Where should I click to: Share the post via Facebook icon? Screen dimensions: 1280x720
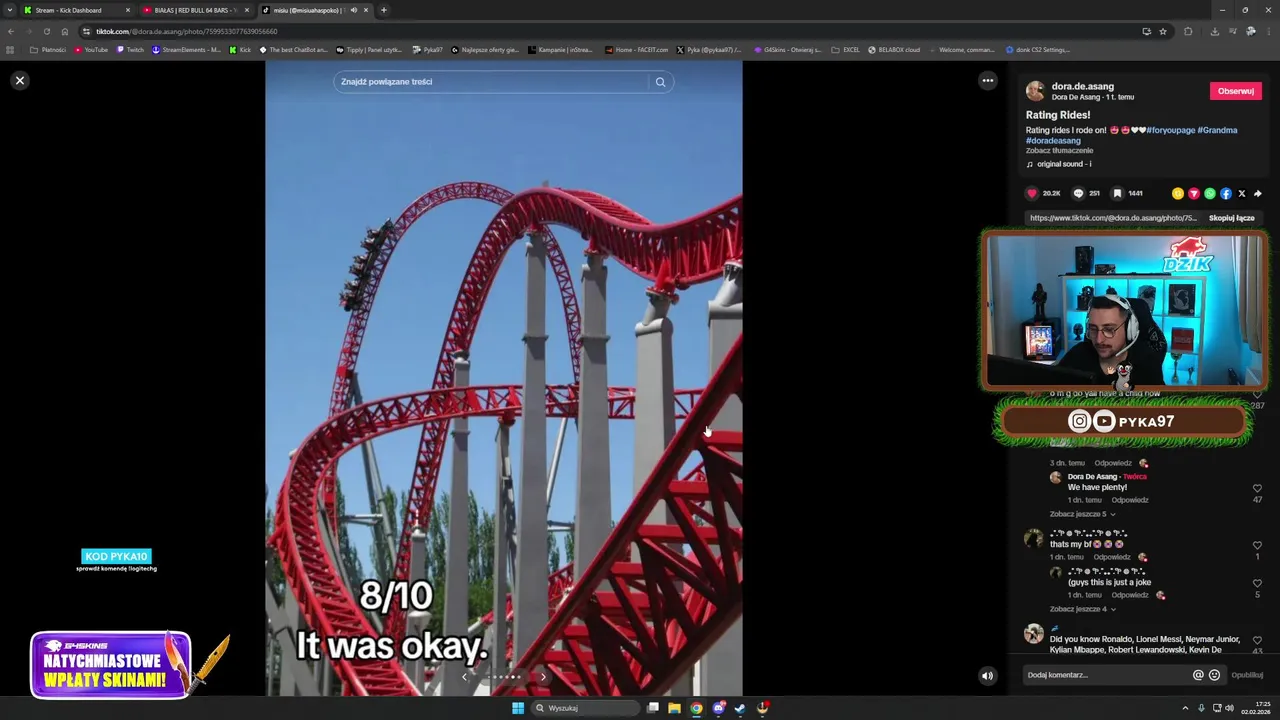1226,193
